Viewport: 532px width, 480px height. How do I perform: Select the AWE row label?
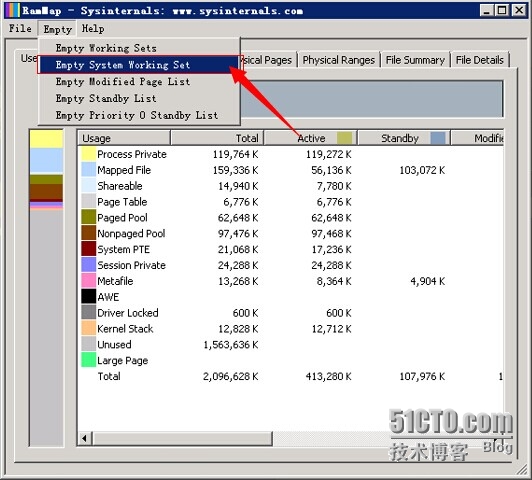pyautogui.click(x=108, y=297)
